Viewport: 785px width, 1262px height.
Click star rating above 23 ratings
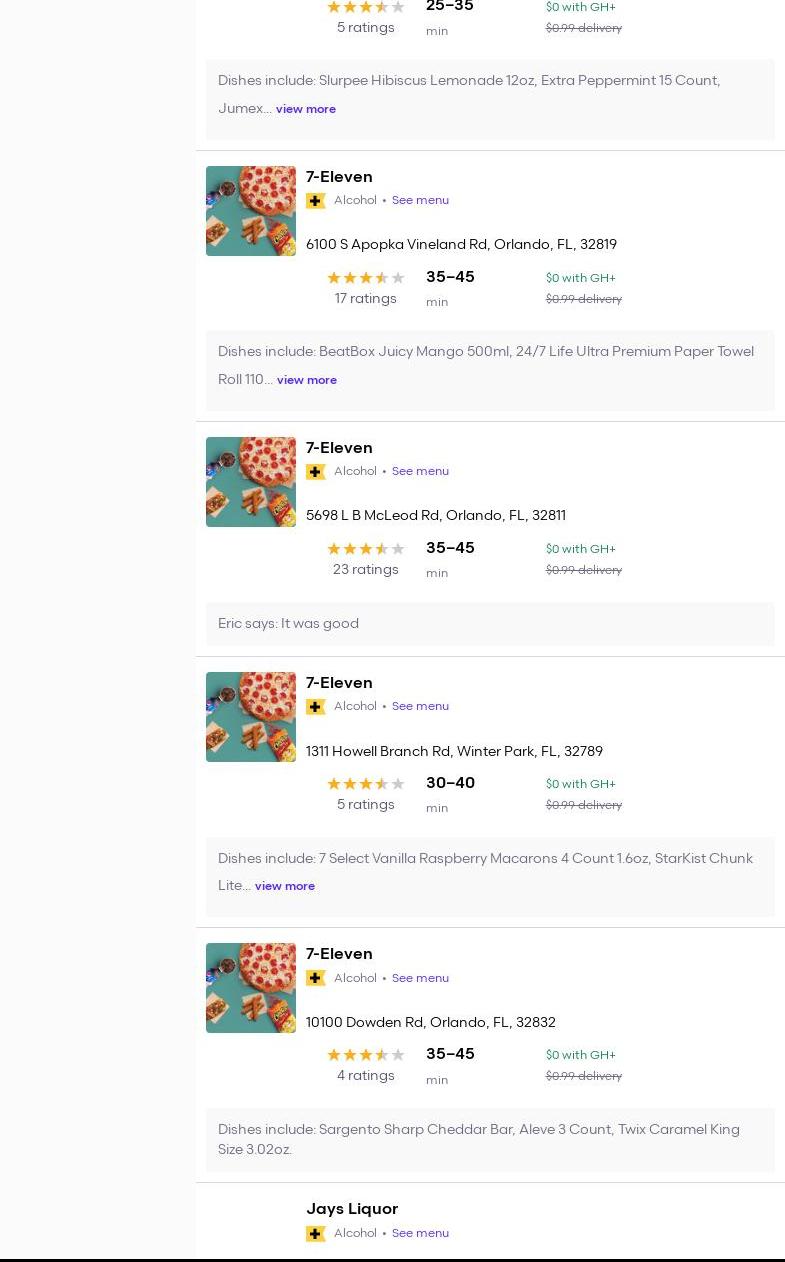tap(365, 549)
